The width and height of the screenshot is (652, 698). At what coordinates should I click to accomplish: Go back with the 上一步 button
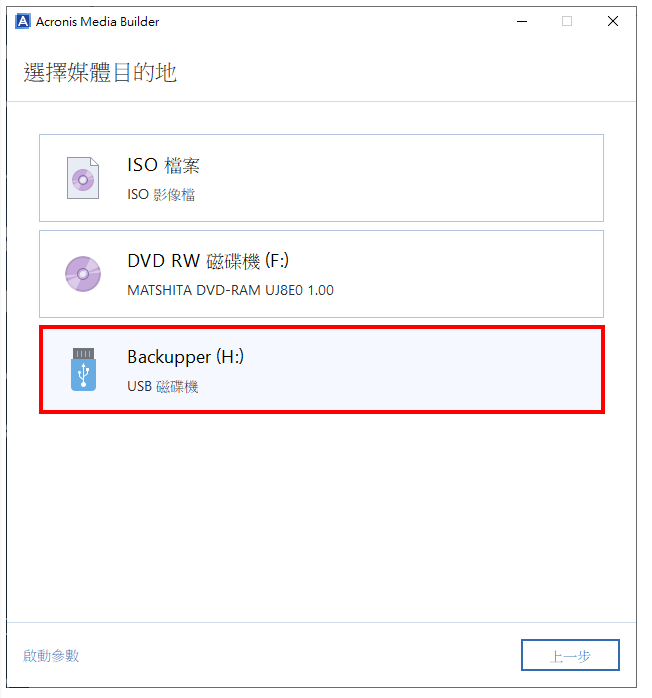(x=570, y=655)
